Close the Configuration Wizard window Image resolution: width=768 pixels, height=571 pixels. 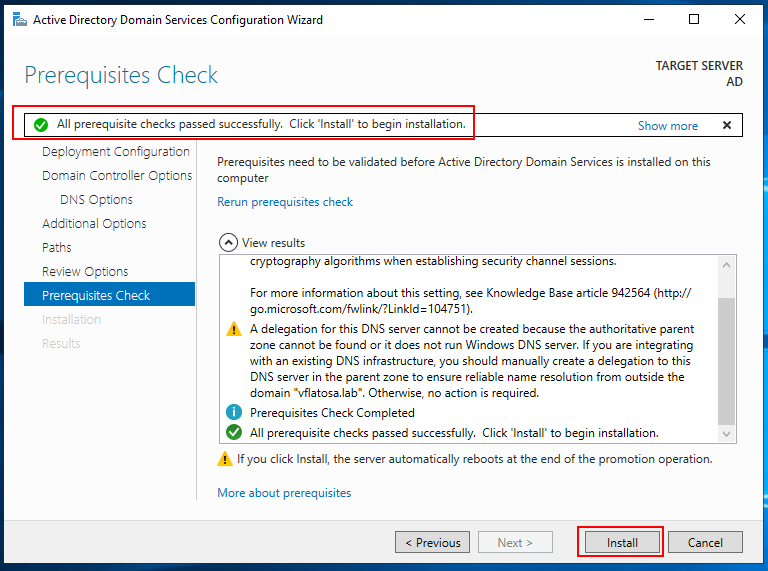(x=740, y=20)
